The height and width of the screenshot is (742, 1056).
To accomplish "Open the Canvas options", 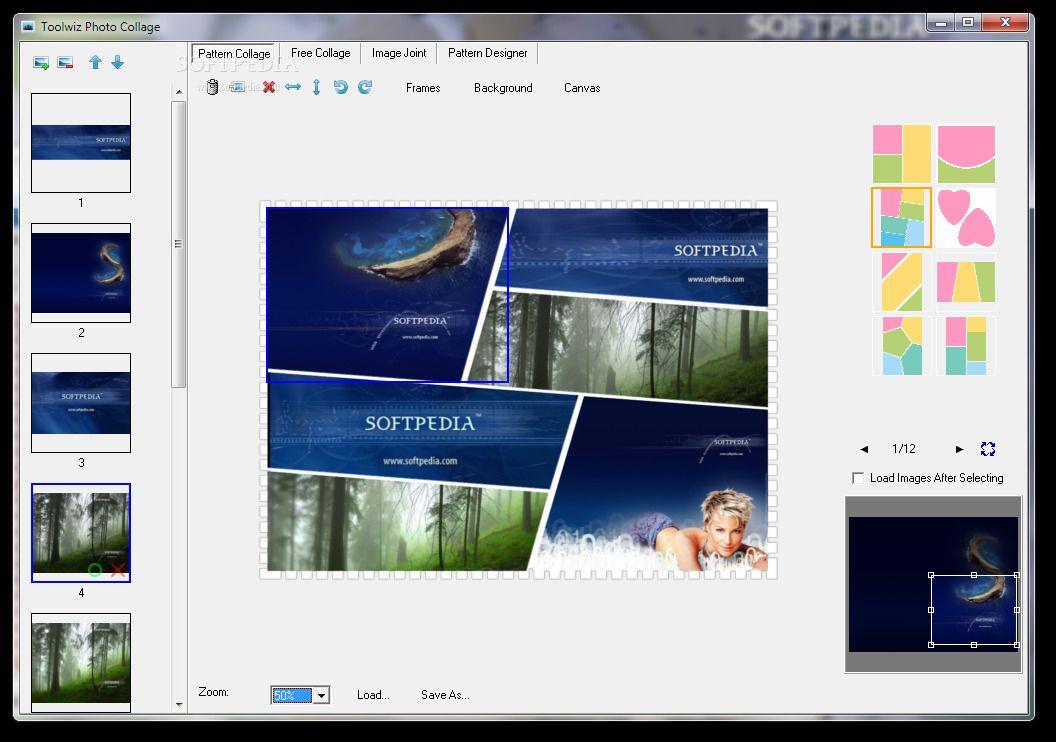I will tap(582, 88).
